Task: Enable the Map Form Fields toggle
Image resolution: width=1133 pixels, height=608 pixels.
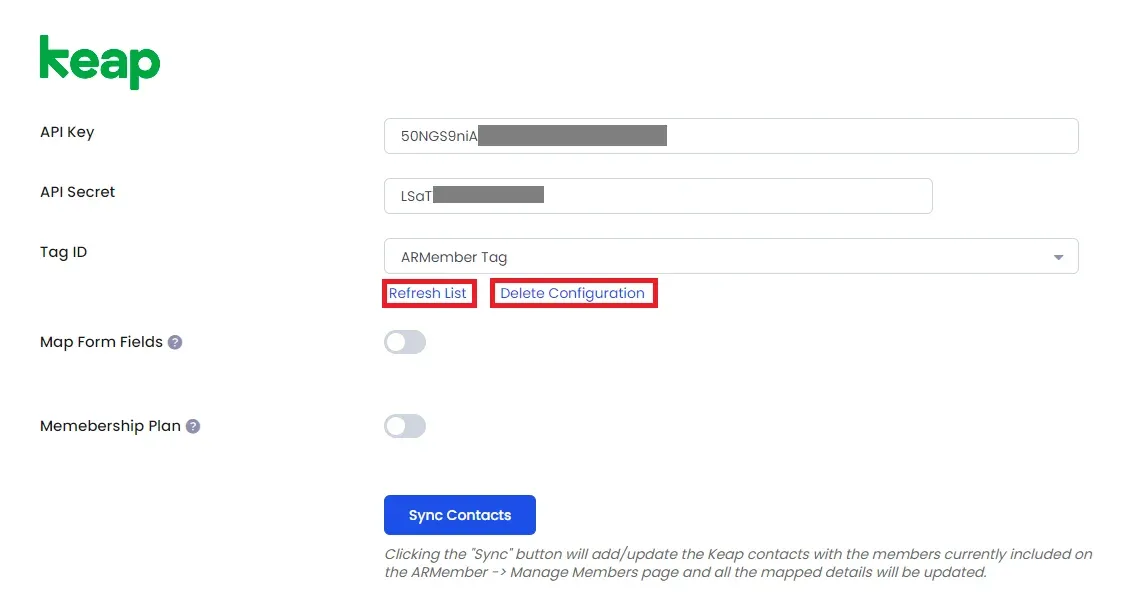Action: pos(405,342)
